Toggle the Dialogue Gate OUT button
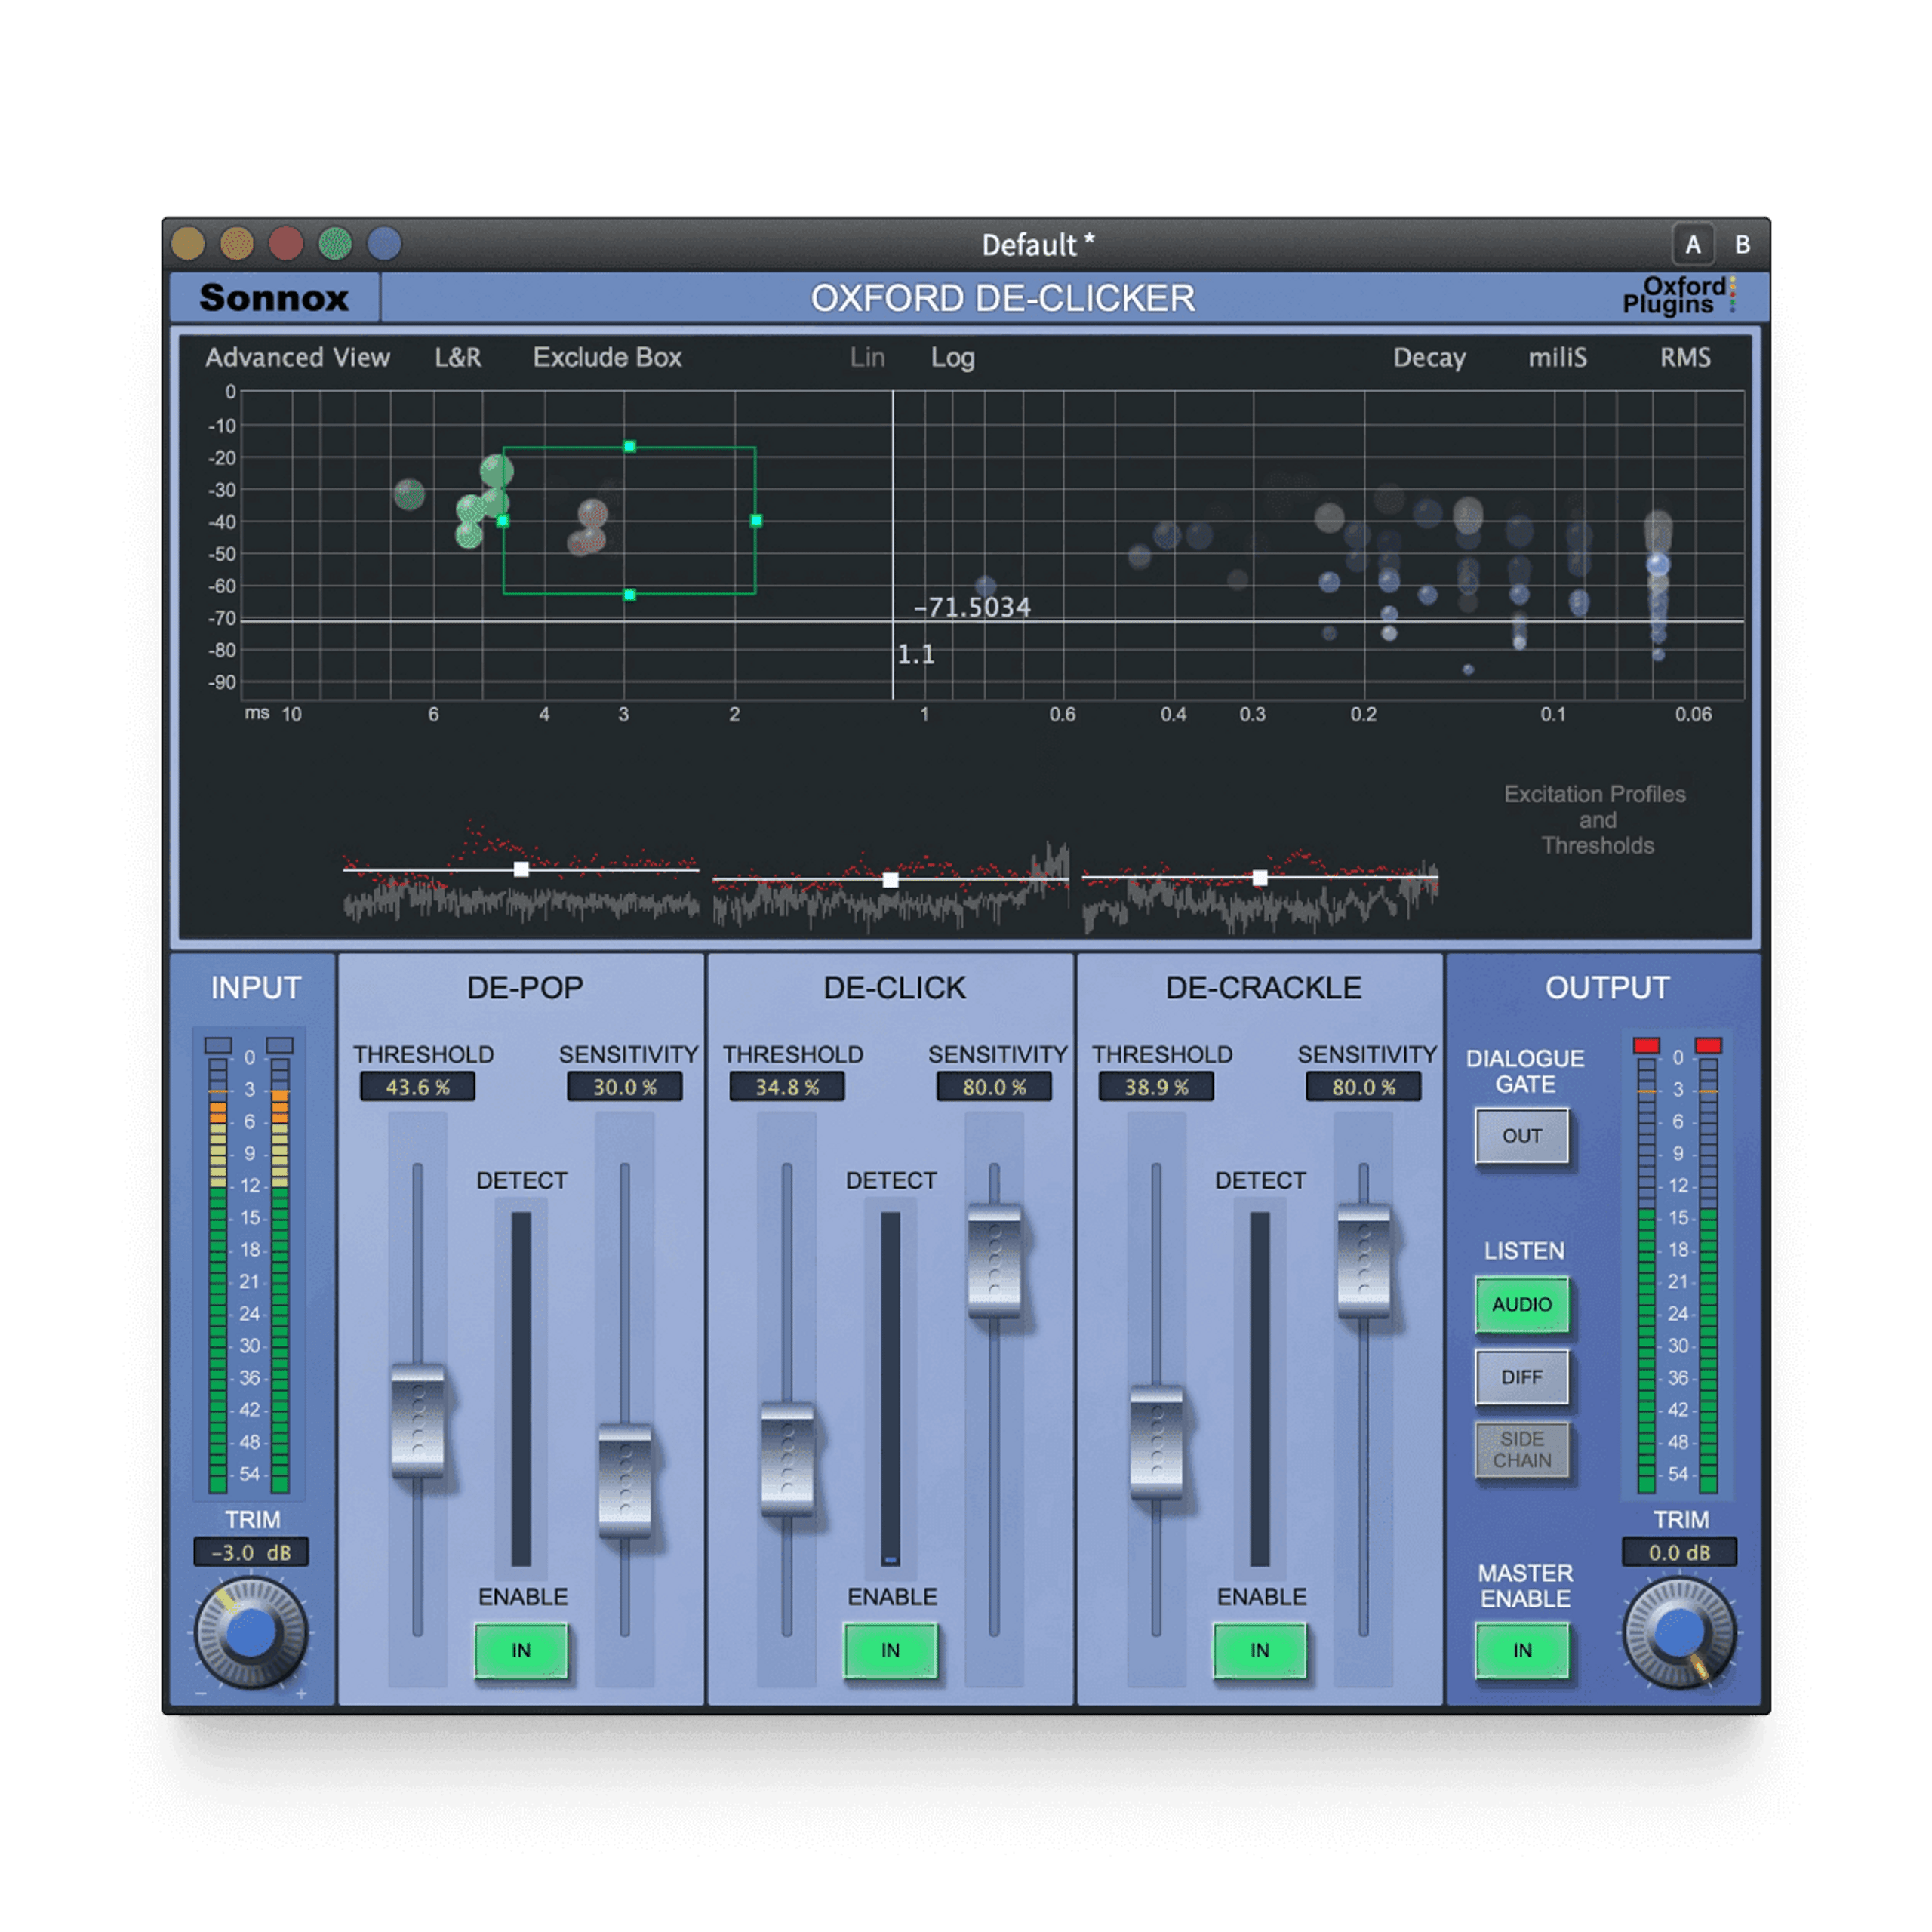Image resolution: width=1932 pixels, height=1932 pixels. click(1522, 1136)
